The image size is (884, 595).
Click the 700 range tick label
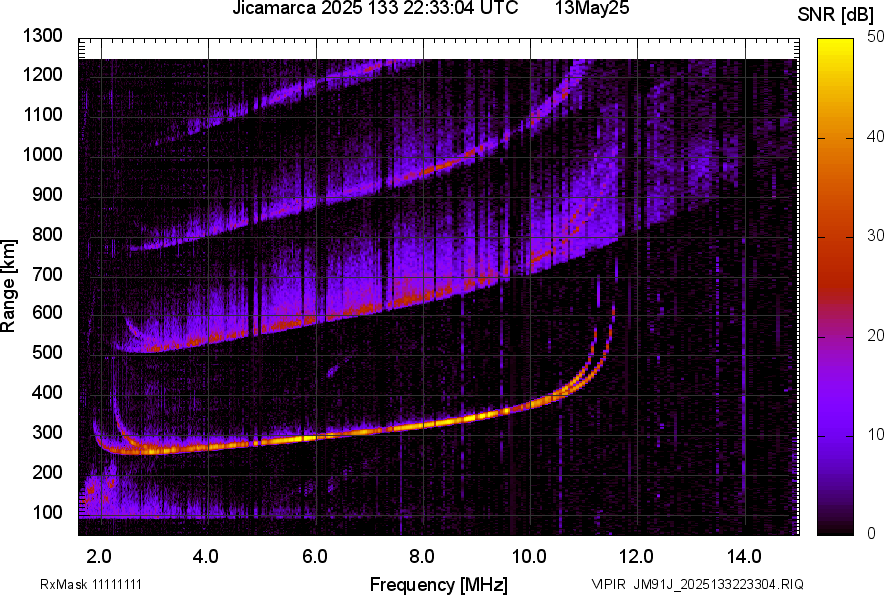pyautogui.click(x=47, y=274)
